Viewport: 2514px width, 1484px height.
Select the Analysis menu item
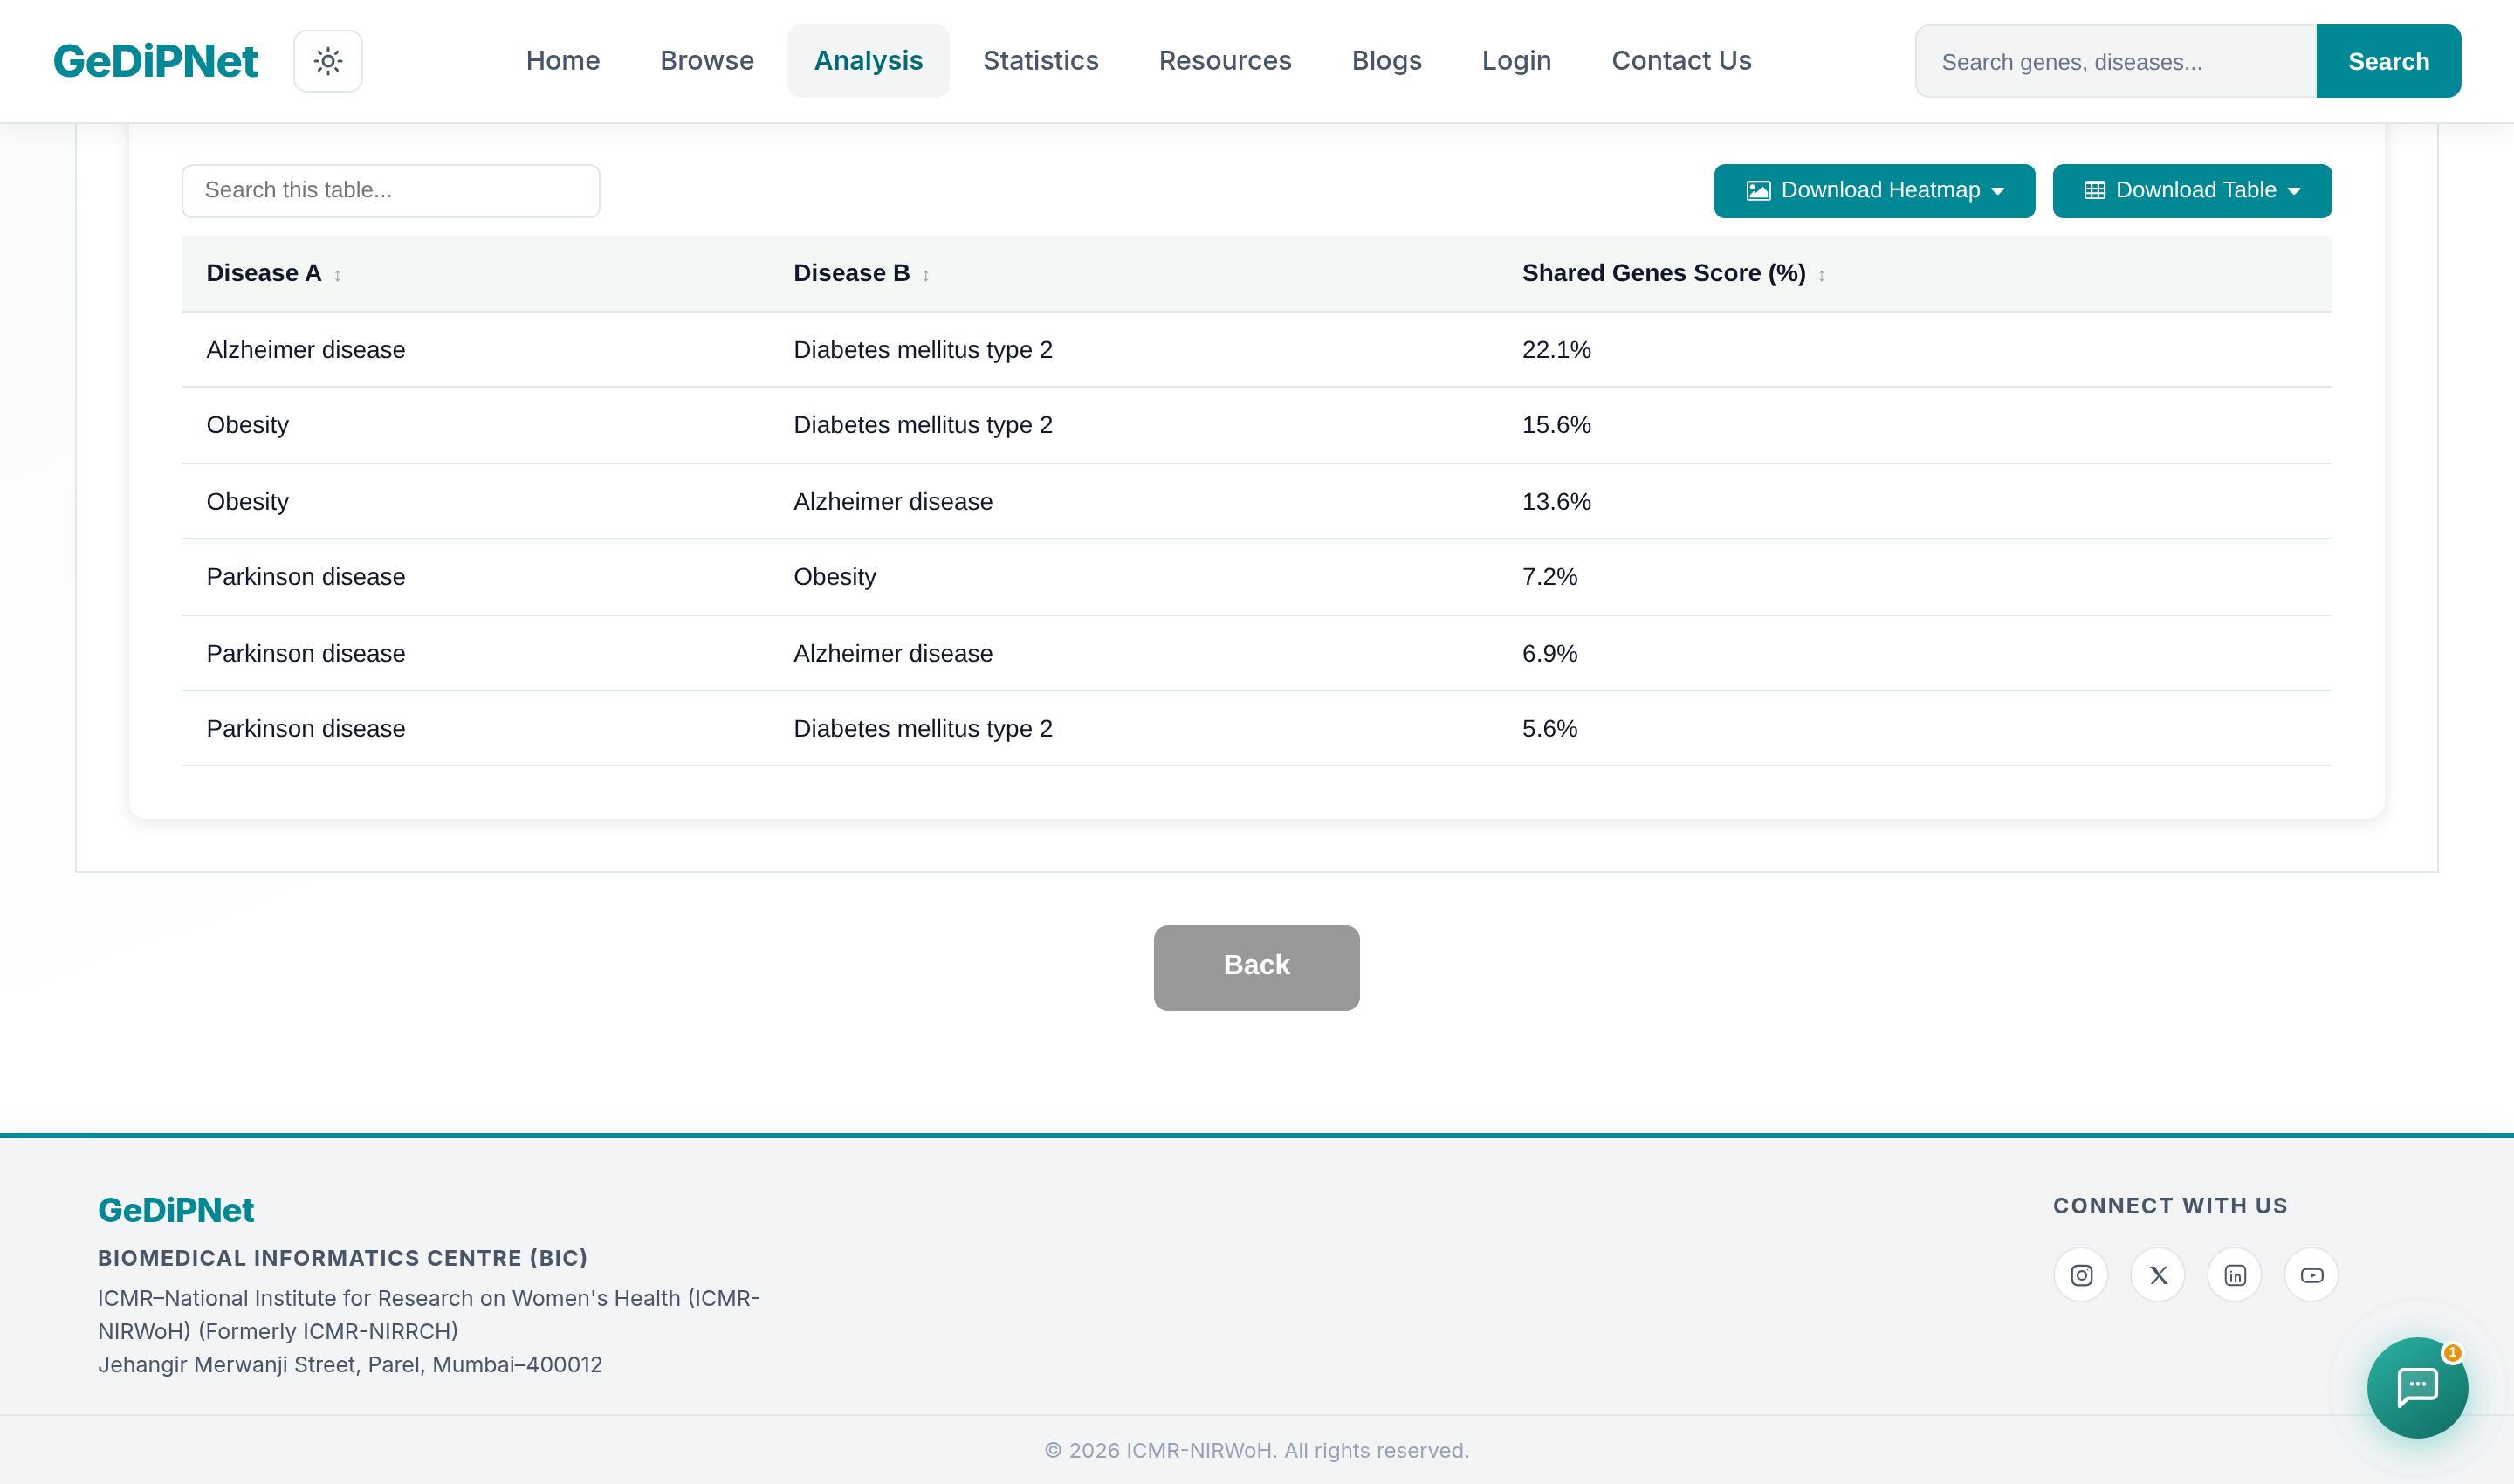(868, 61)
